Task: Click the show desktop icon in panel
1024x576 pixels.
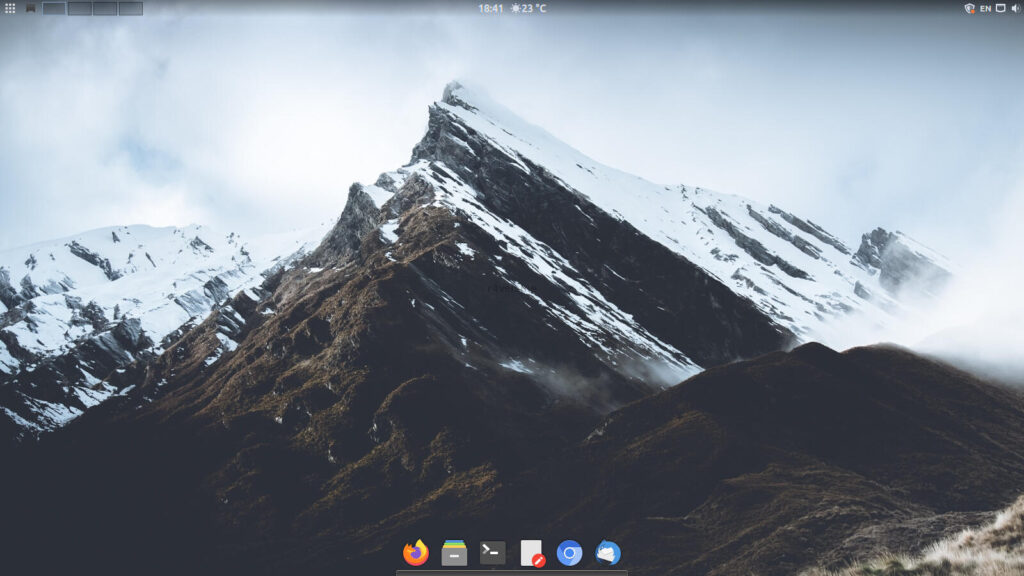Action: pyautogui.click(x=31, y=8)
